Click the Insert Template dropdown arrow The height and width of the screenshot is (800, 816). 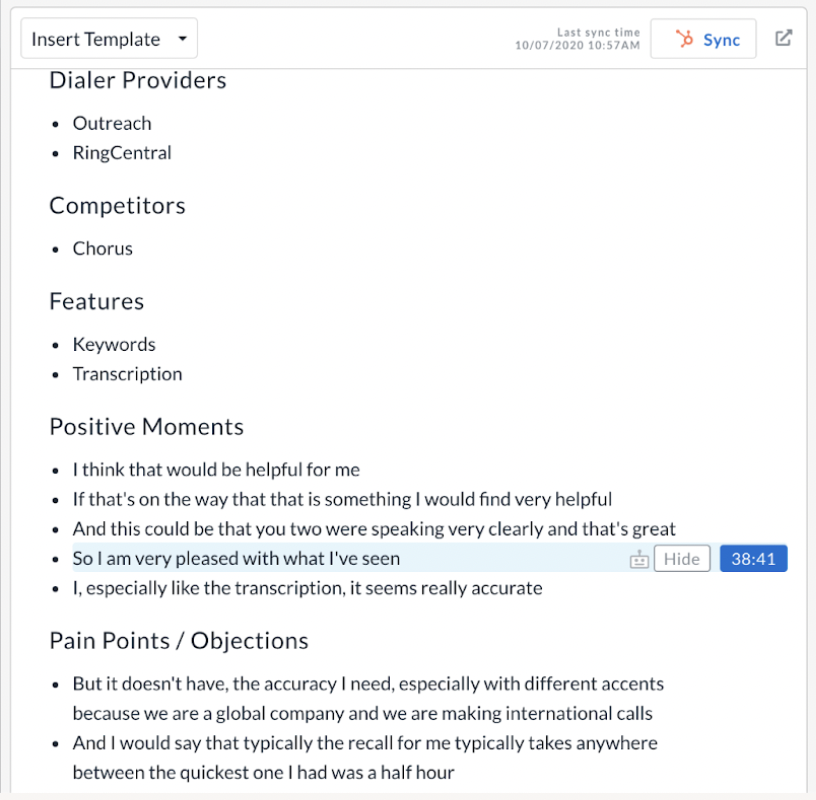coord(182,39)
